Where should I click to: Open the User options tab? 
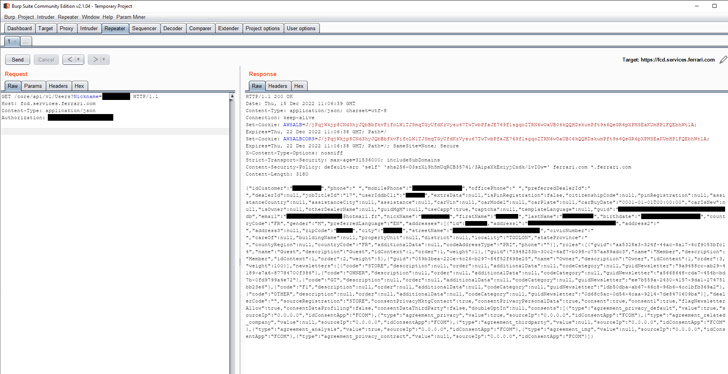click(301, 28)
